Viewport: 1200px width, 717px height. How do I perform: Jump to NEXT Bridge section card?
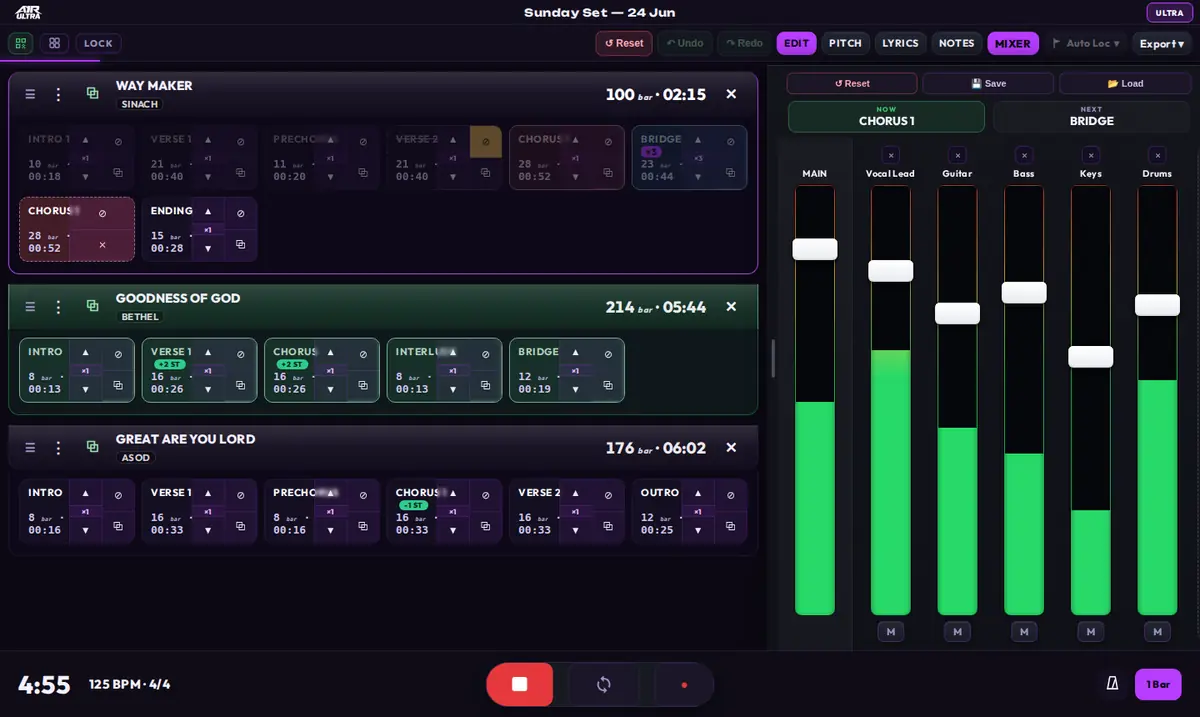tap(1091, 116)
